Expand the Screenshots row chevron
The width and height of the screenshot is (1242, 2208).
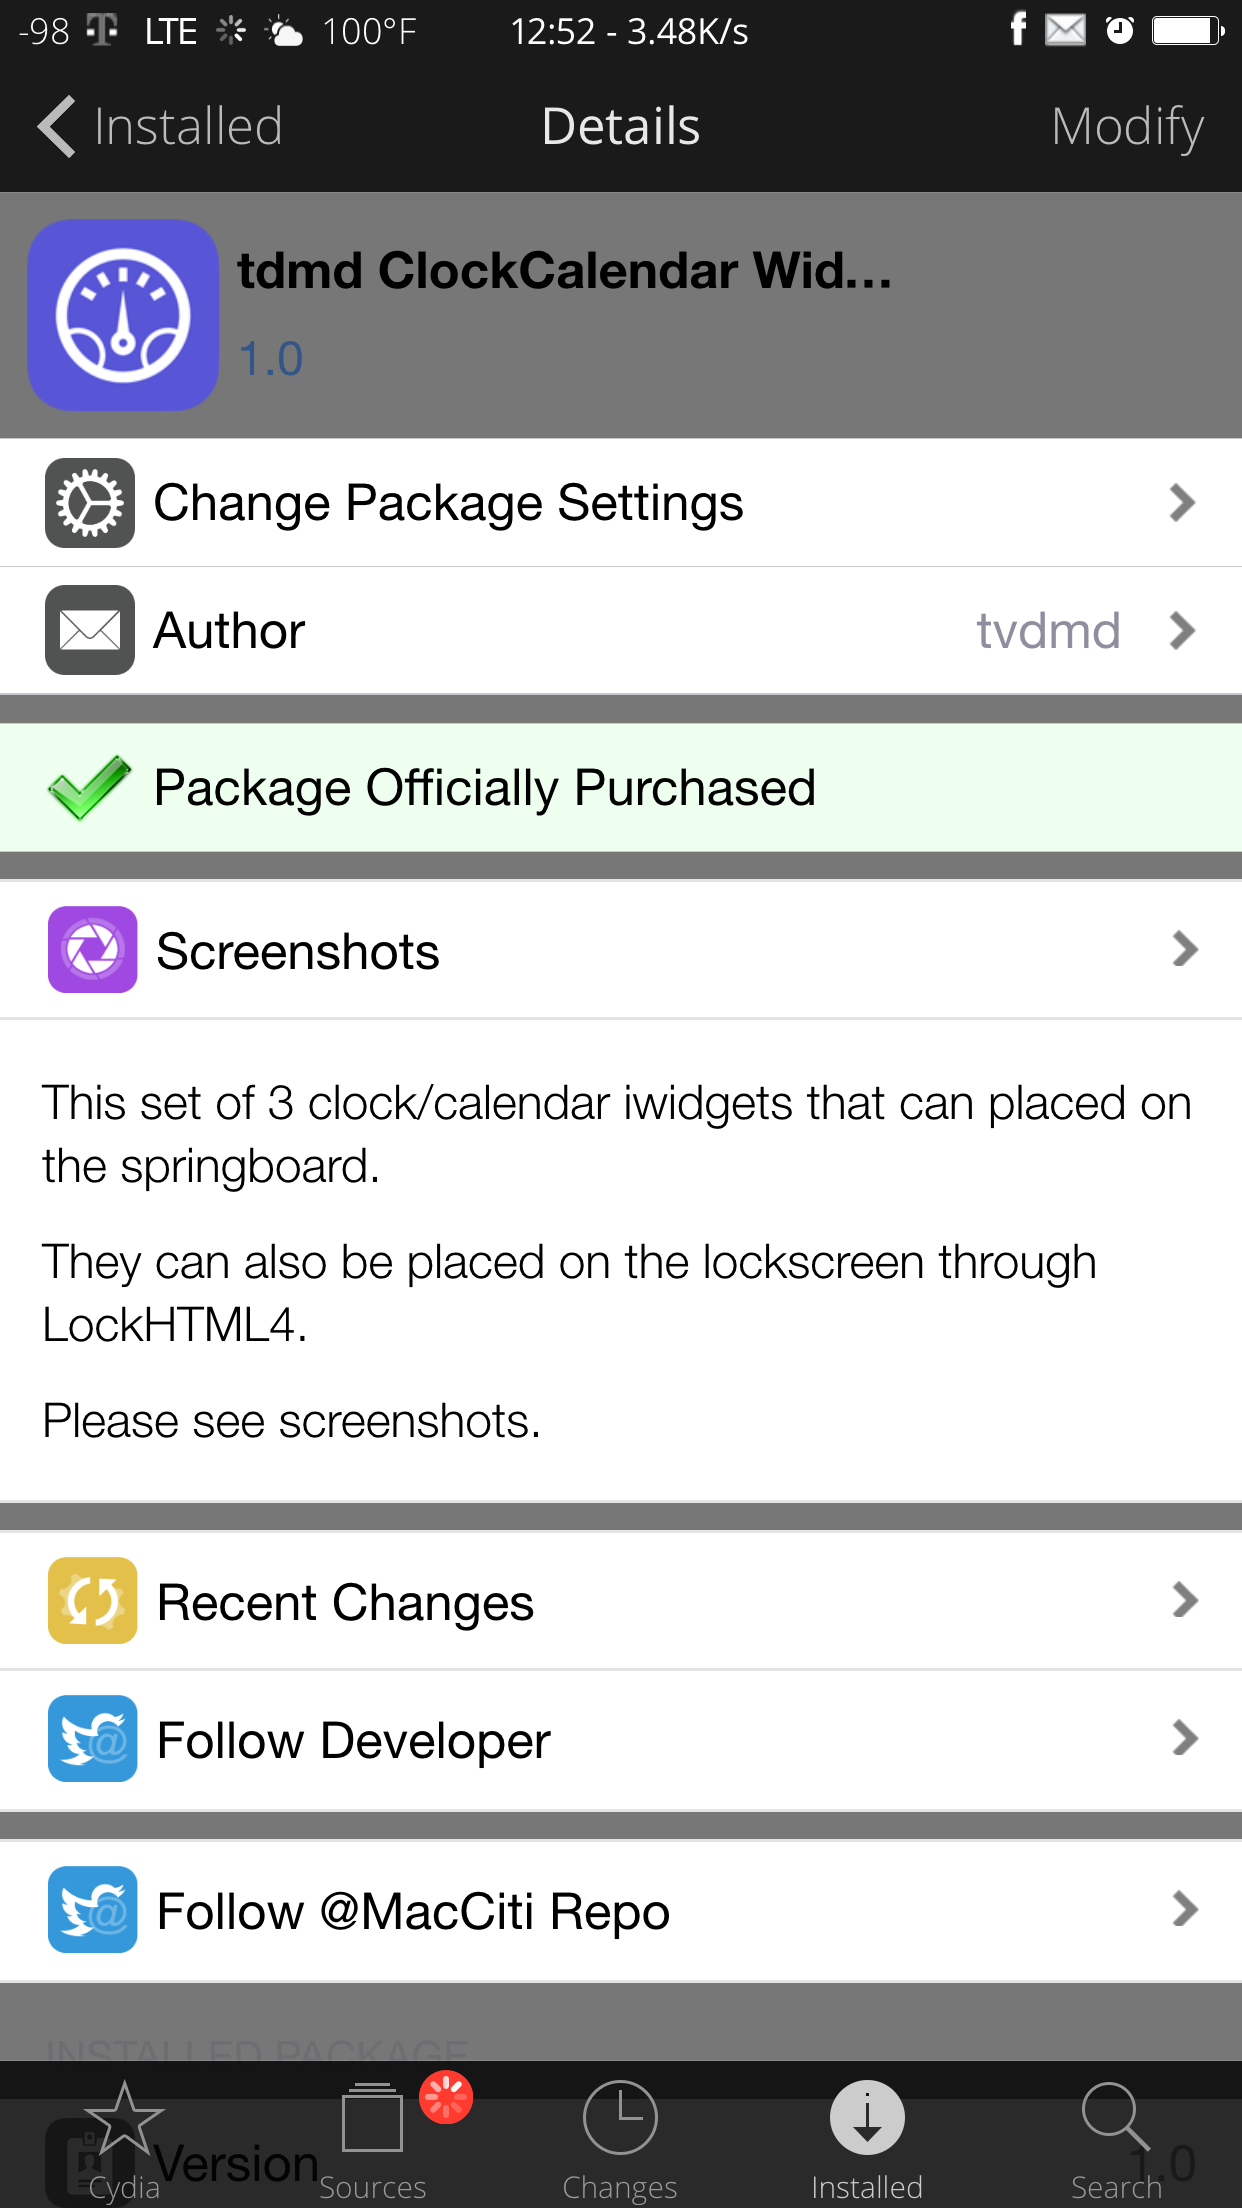click(1184, 949)
